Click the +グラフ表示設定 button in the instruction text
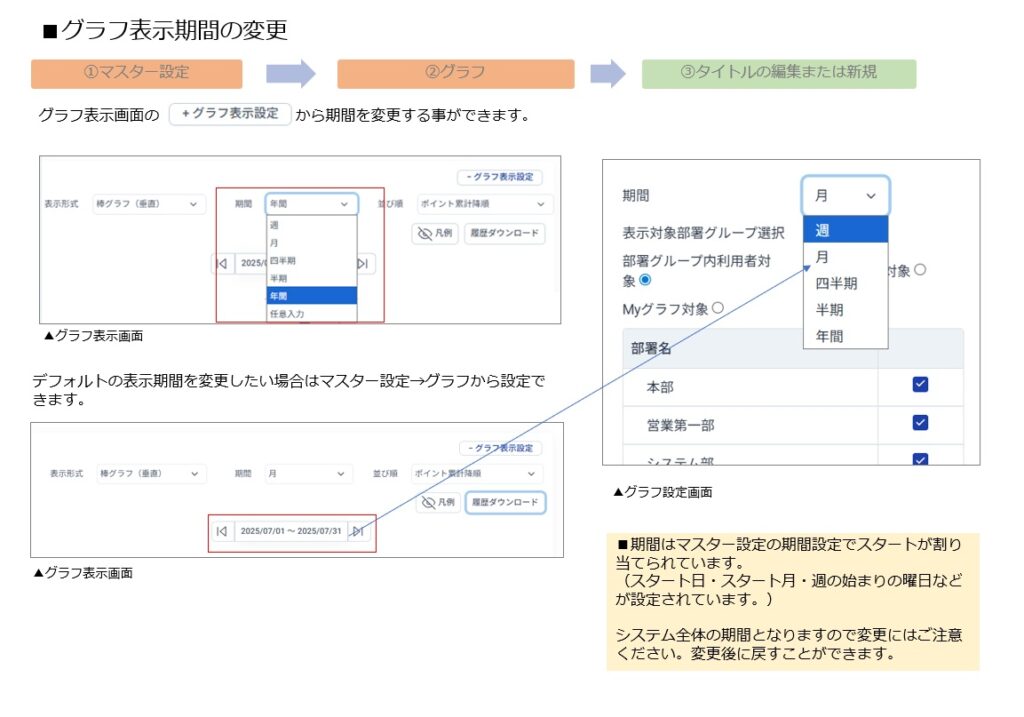This screenshot has height=717, width=1024. pyautogui.click(x=230, y=114)
